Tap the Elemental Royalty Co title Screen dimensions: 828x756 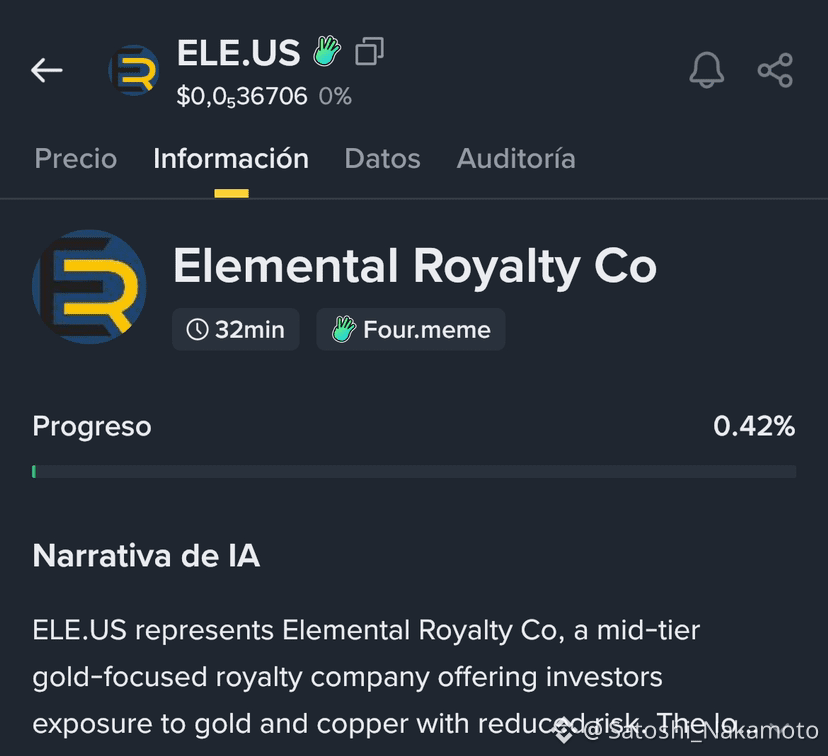(x=415, y=267)
